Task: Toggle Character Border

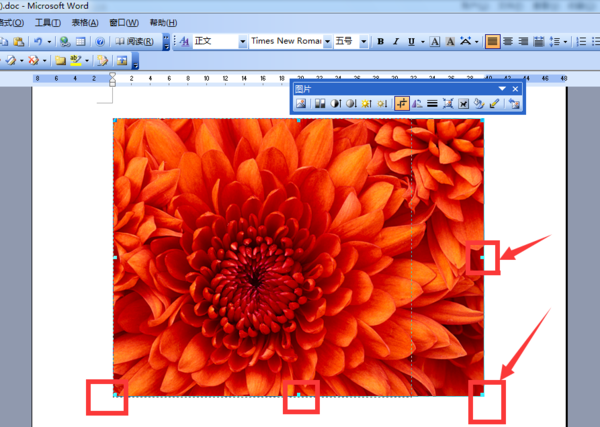Action: pyautogui.click(x=435, y=41)
